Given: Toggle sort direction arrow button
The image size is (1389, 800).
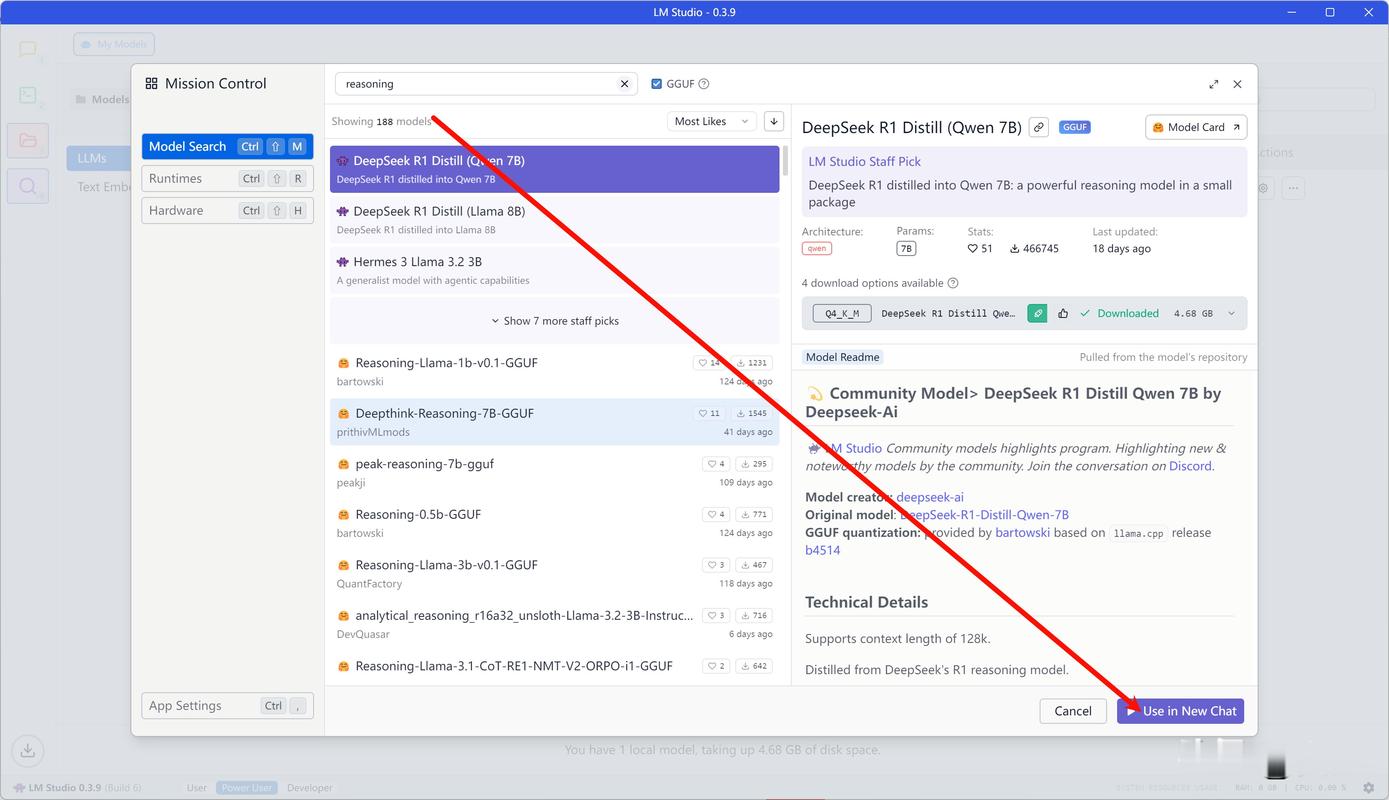Looking at the screenshot, I should pyautogui.click(x=773, y=121).
